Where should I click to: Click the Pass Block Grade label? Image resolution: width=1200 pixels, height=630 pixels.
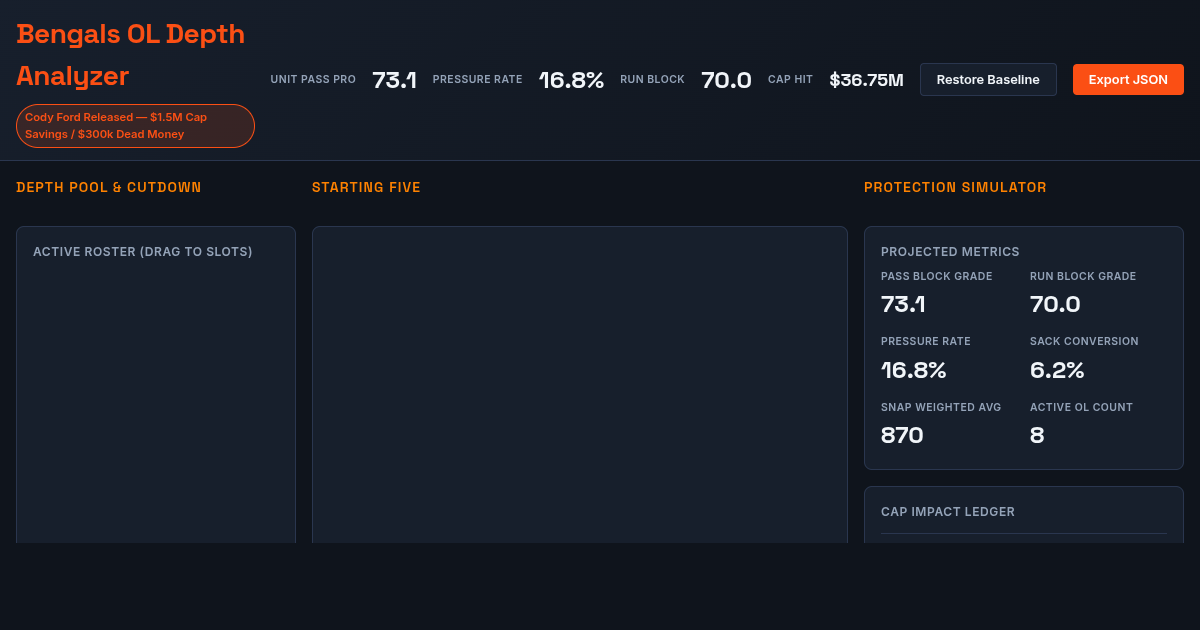tap(937, 276)
